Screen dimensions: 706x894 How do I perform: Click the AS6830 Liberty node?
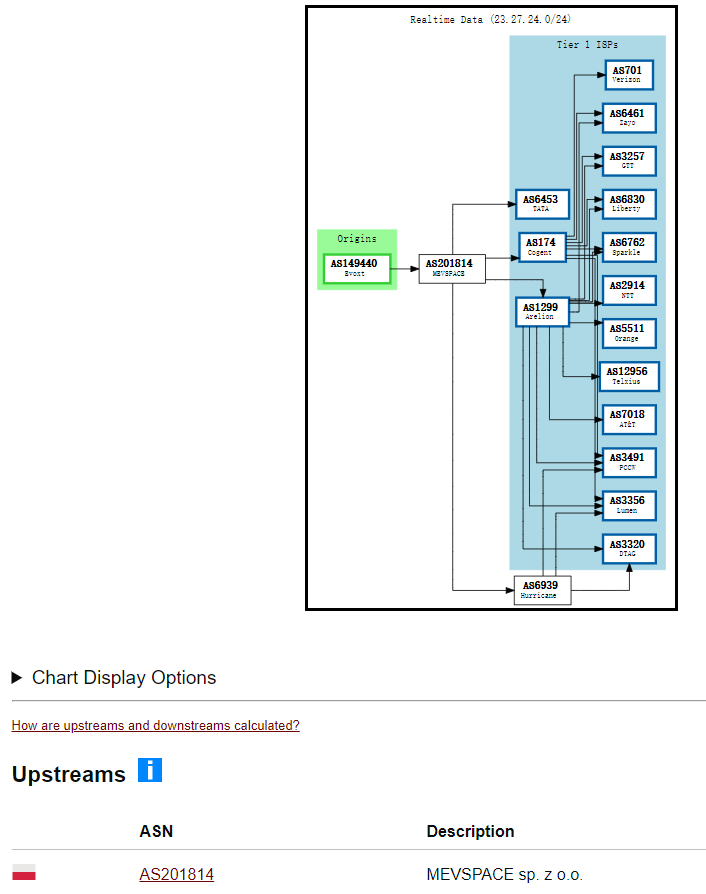629,204
